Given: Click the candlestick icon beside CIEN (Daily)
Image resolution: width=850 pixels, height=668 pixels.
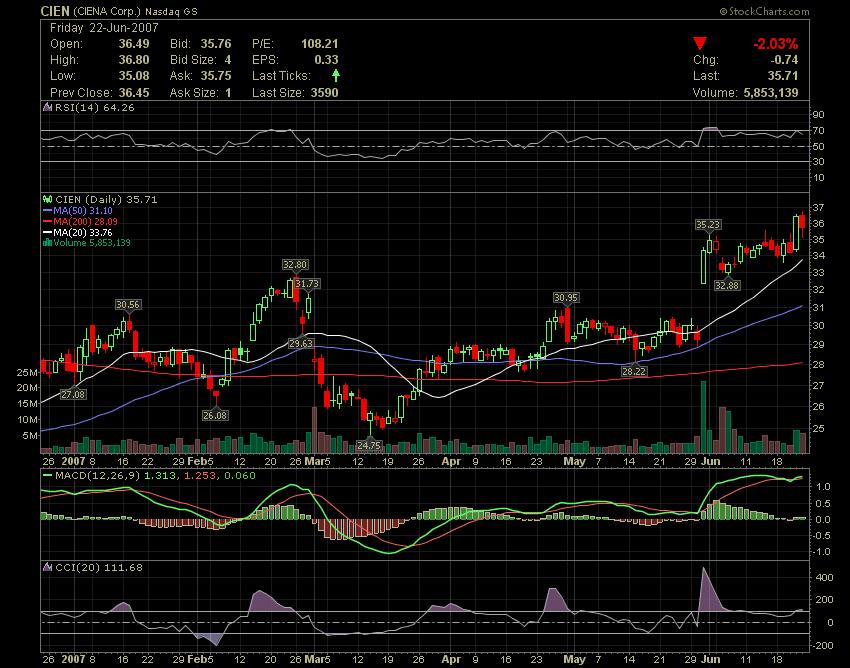Looking at the screenshot, I should coord(47,200).
